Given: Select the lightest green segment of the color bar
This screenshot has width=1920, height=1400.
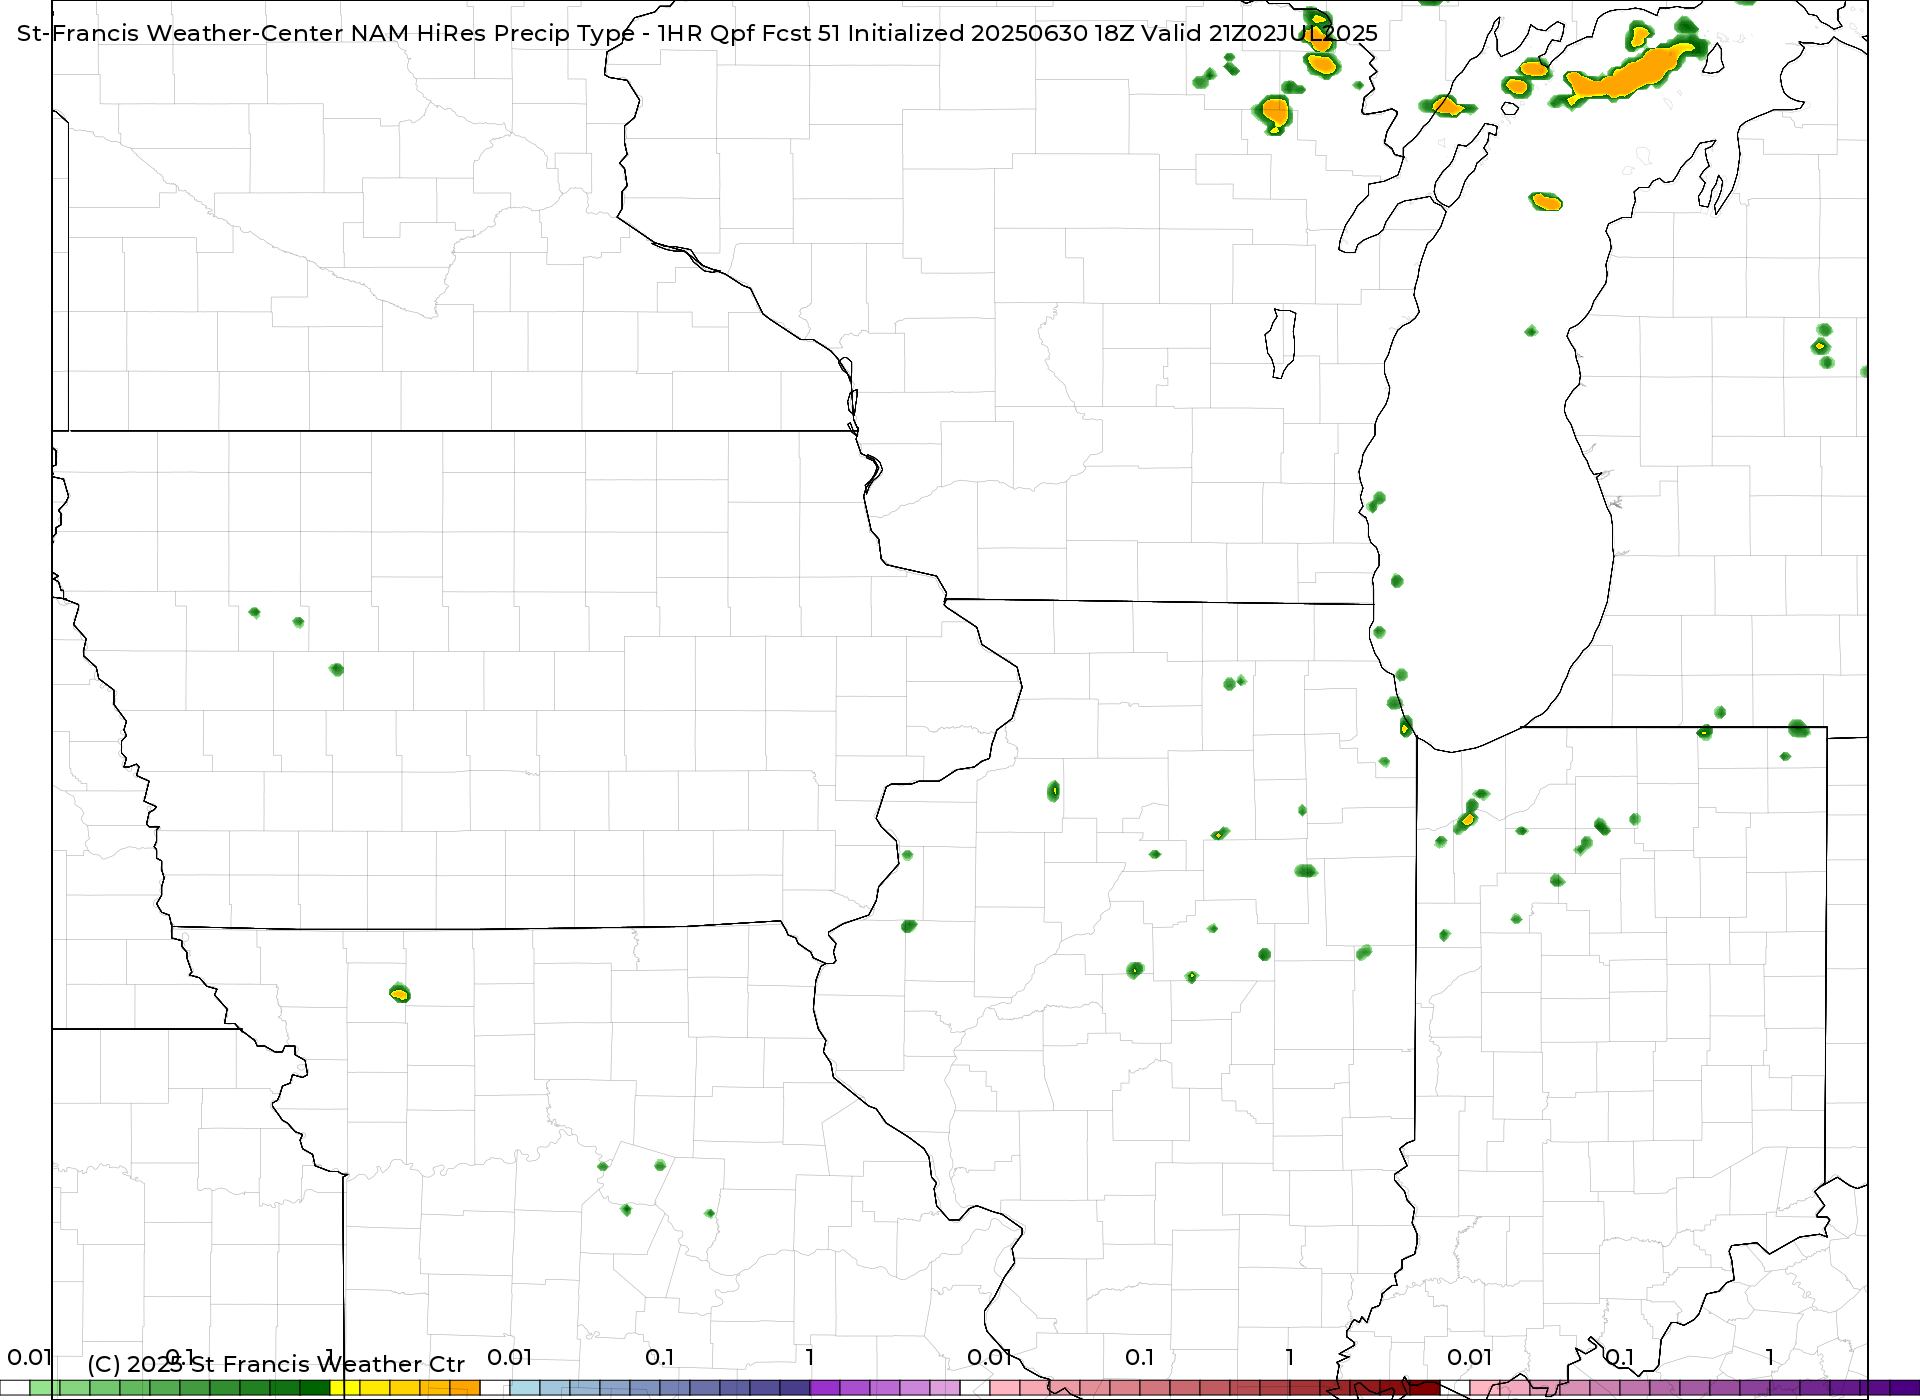Looking at the screenshot, I should (45, 1388).
